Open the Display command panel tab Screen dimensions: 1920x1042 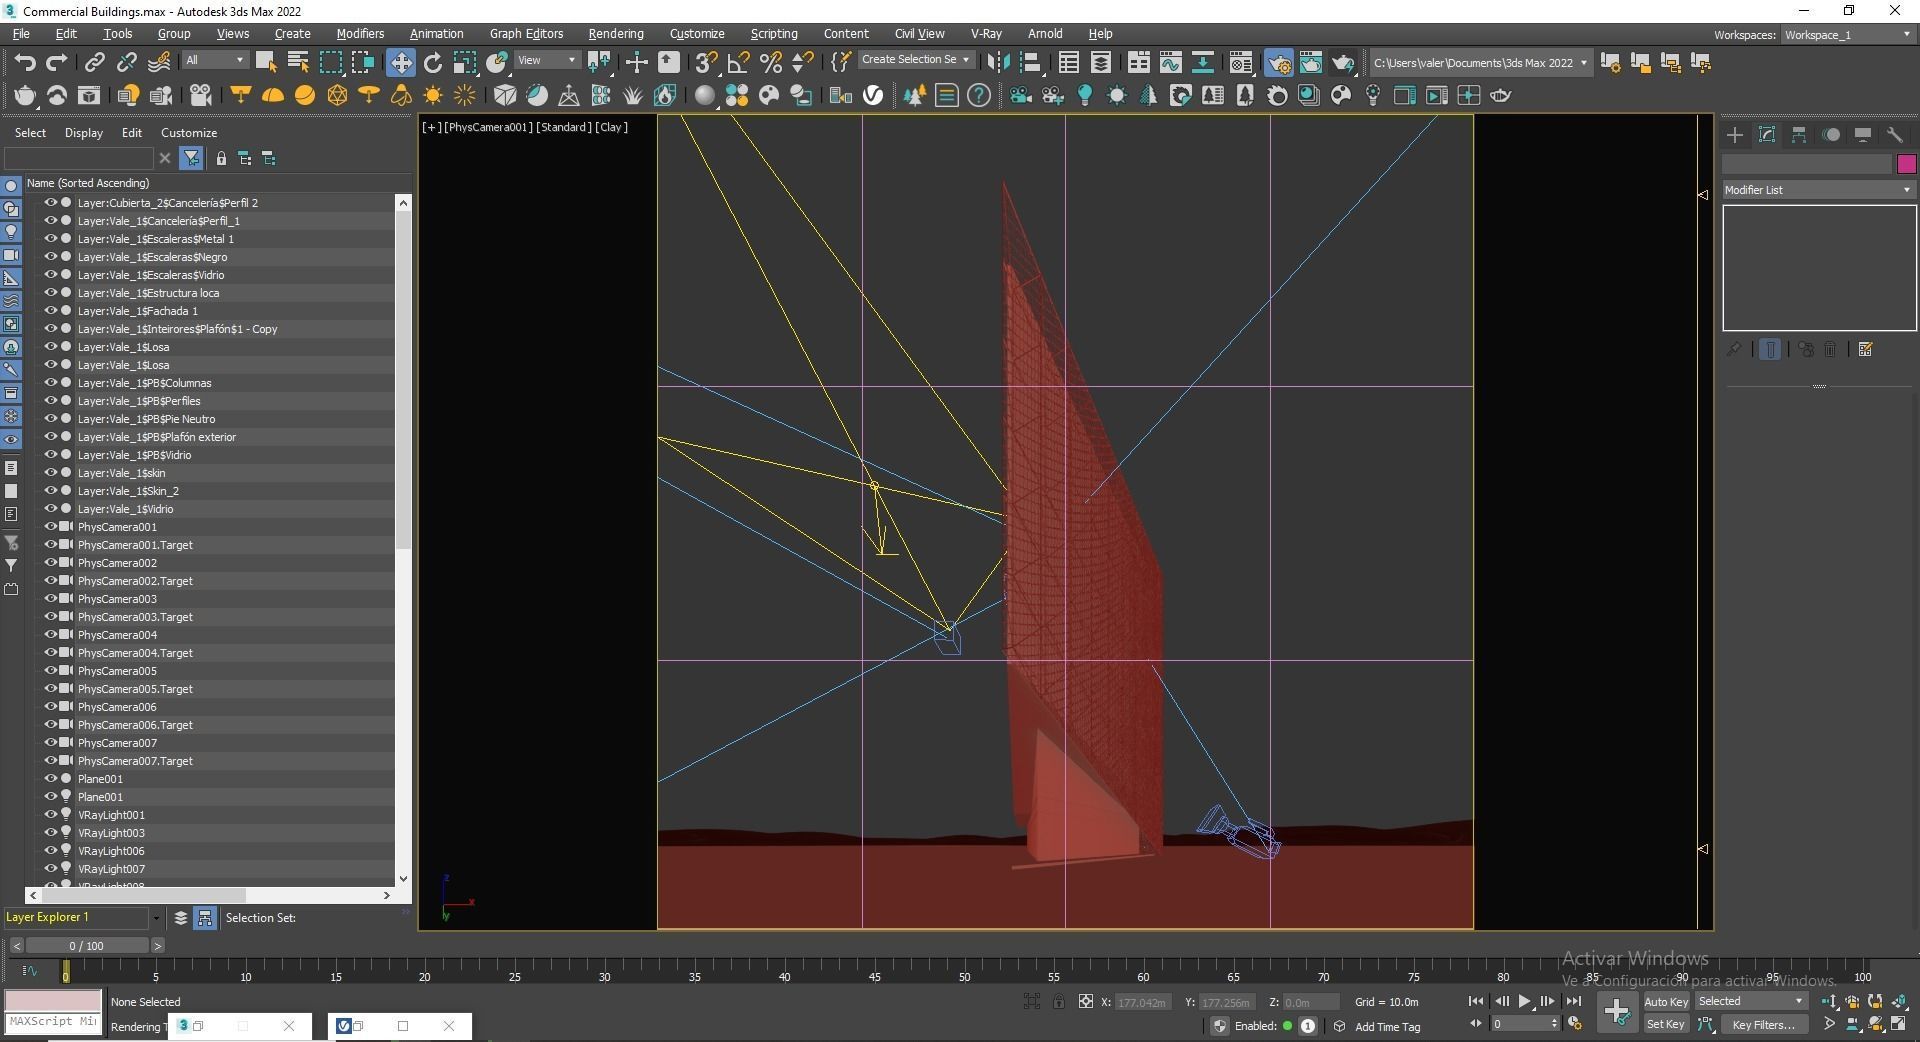pyautogui.click(x=1863, y=134)
